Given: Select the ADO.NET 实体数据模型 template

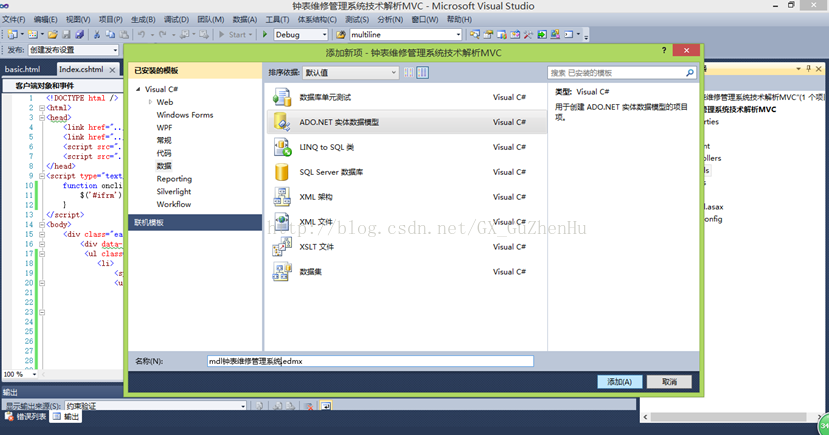Looking at the screenshot, I should coord(407,122).
